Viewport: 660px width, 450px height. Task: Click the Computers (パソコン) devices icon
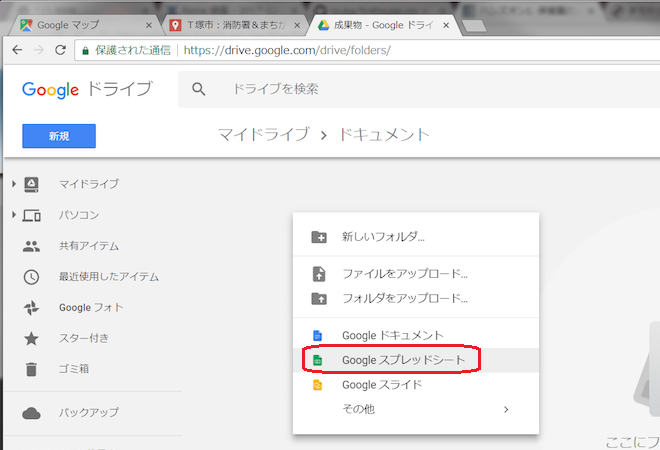32,216
